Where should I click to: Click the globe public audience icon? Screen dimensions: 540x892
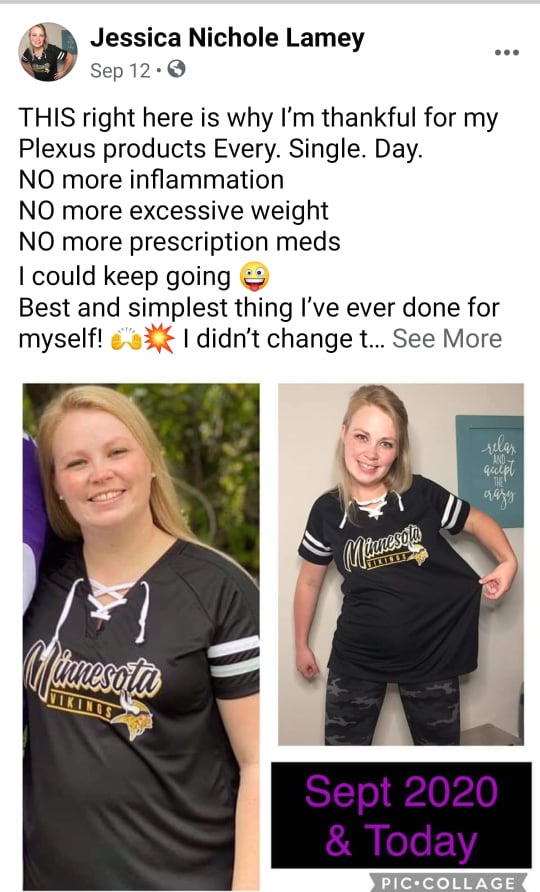coord(176,69)
